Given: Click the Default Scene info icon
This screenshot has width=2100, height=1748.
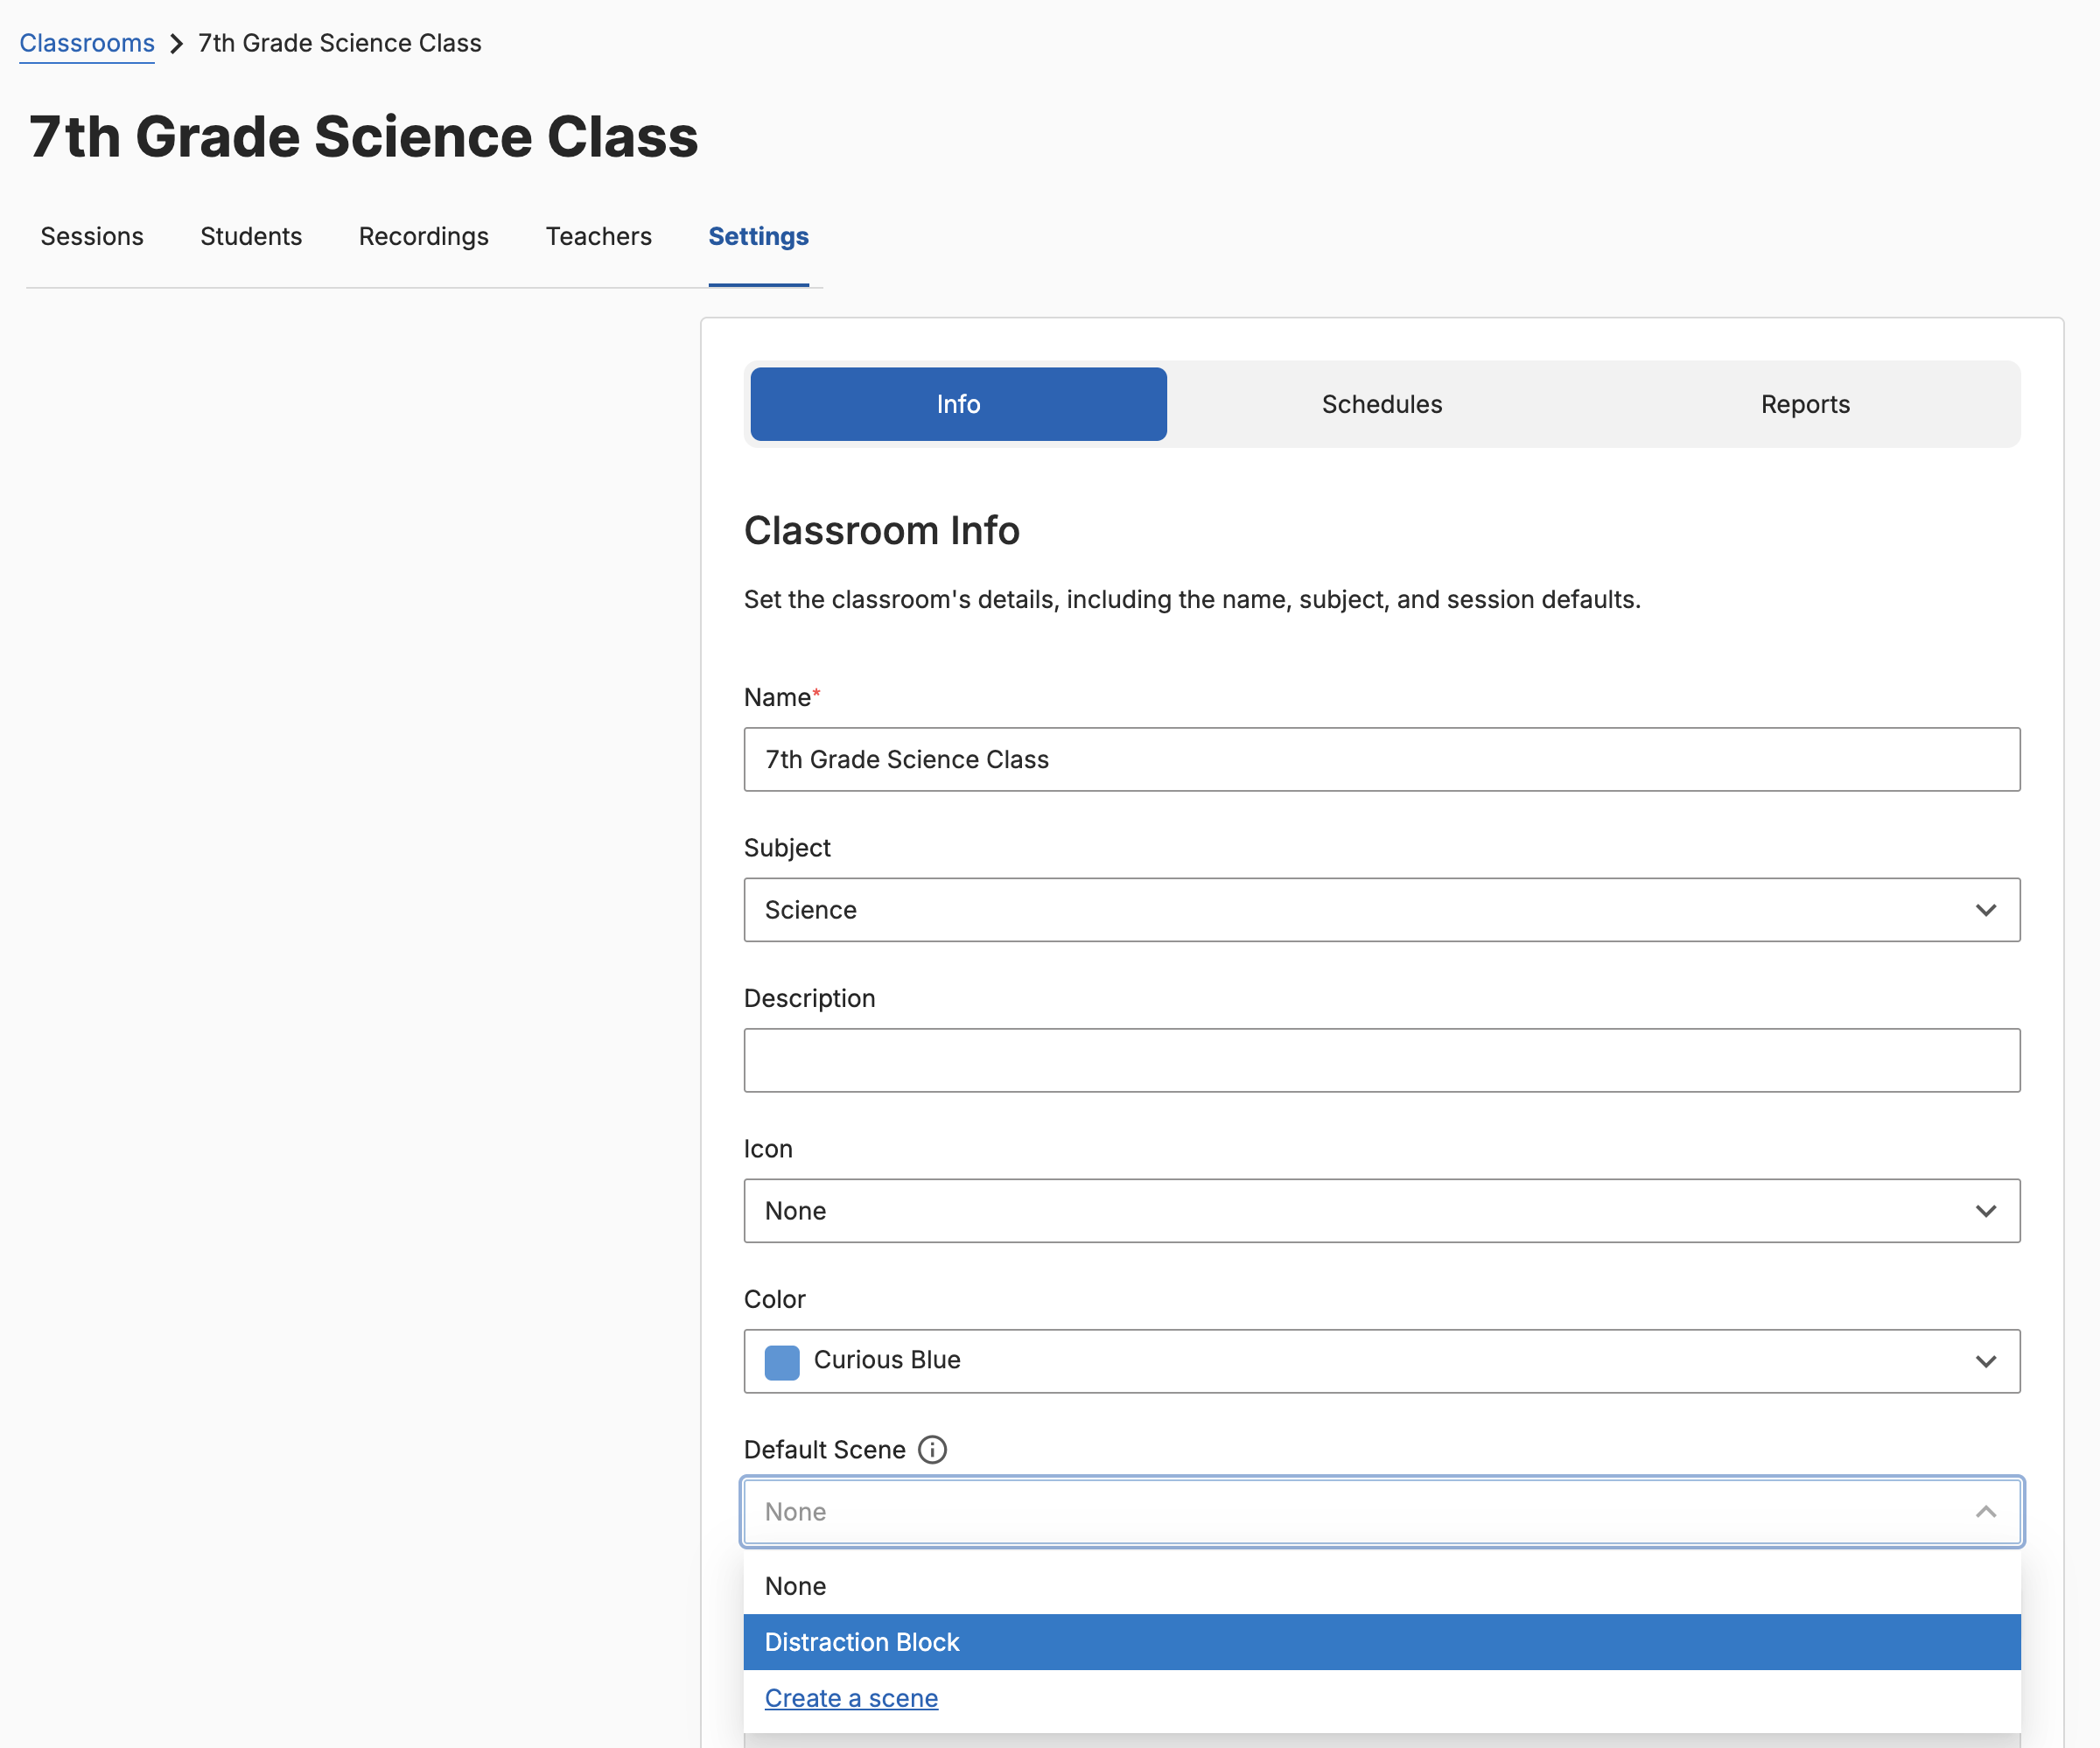Looking at the screenshot, I should coord(932,1449).
